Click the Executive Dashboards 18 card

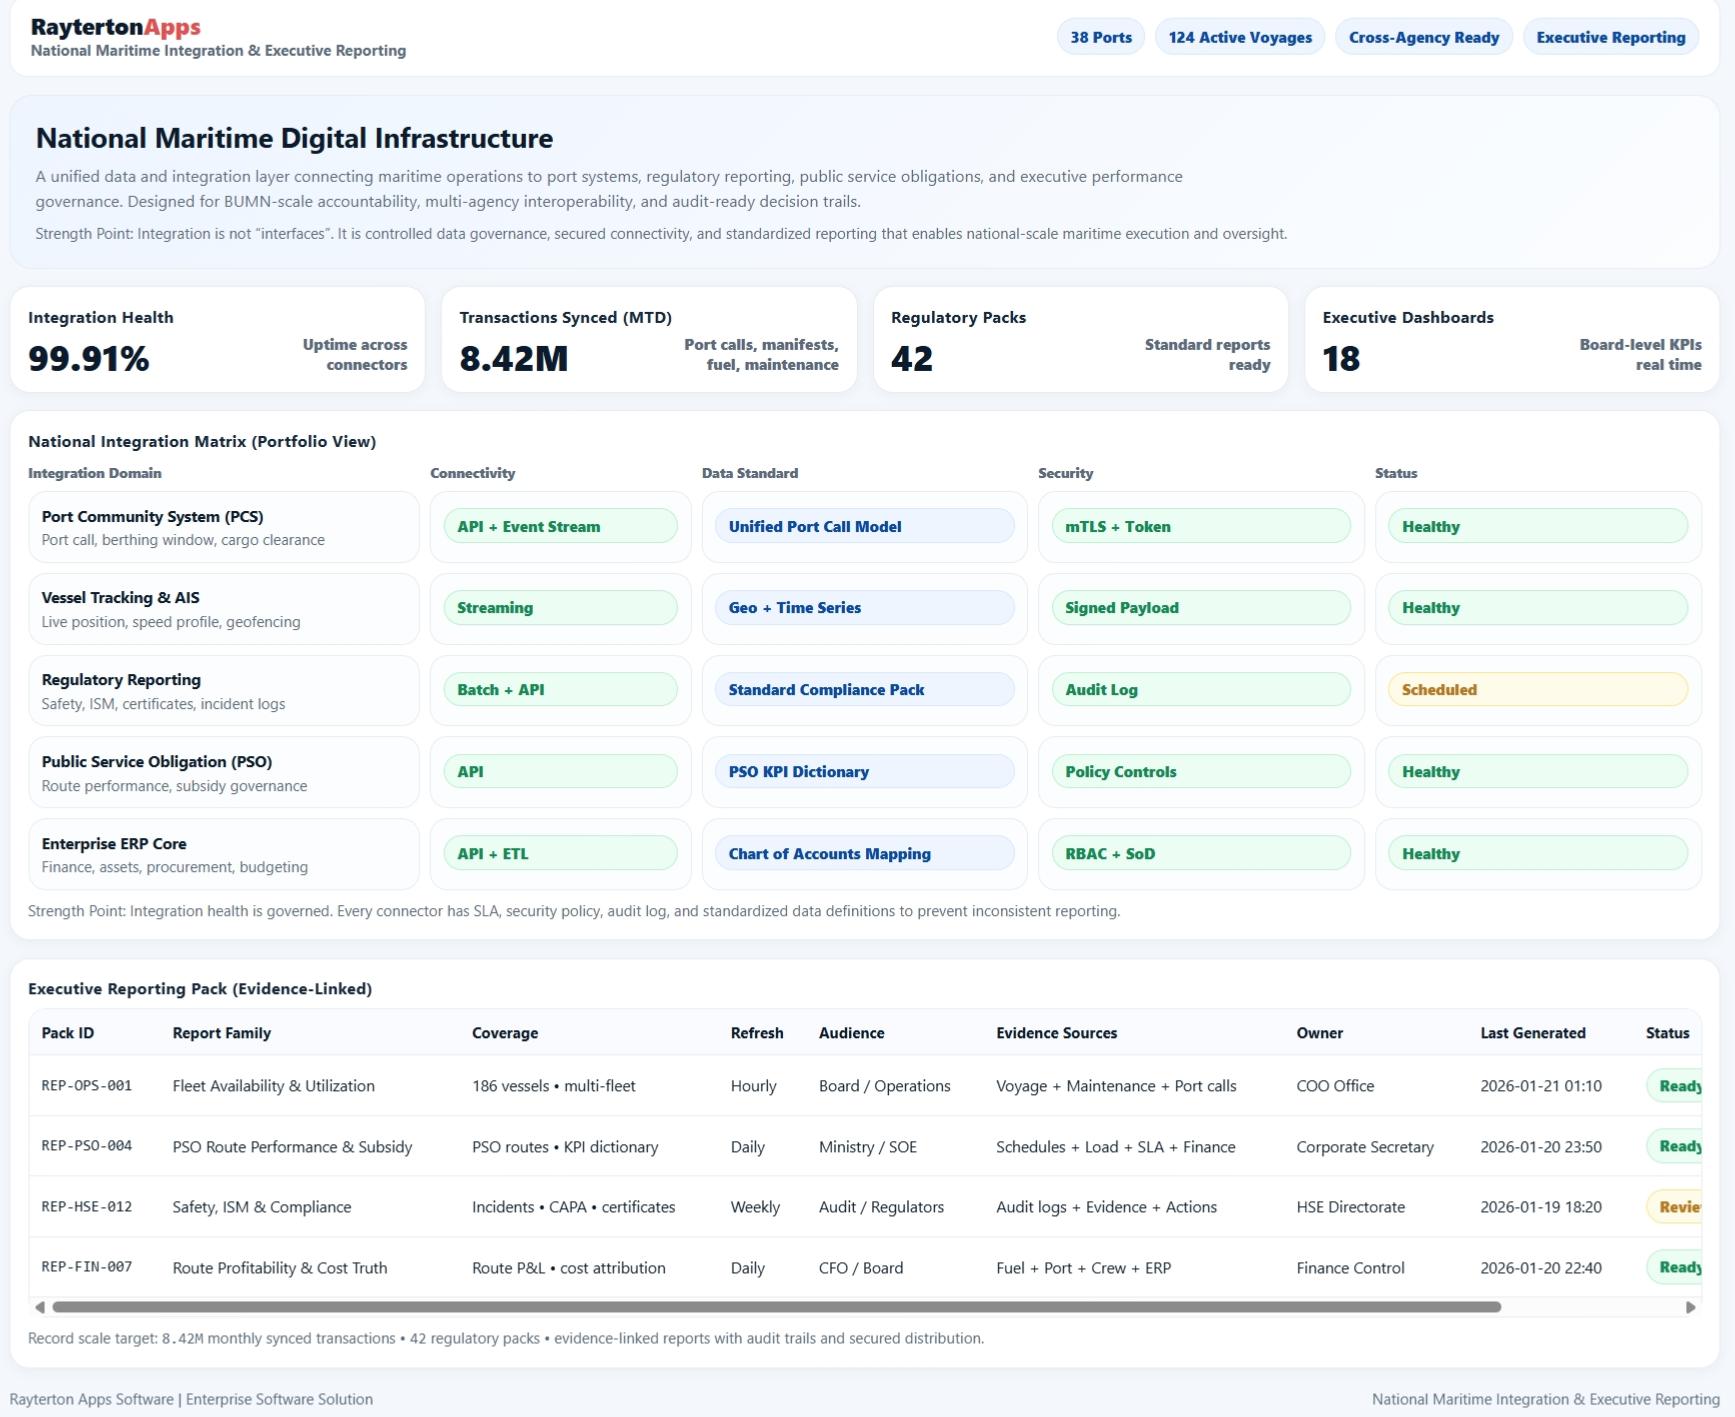[x=1511, y=340]
